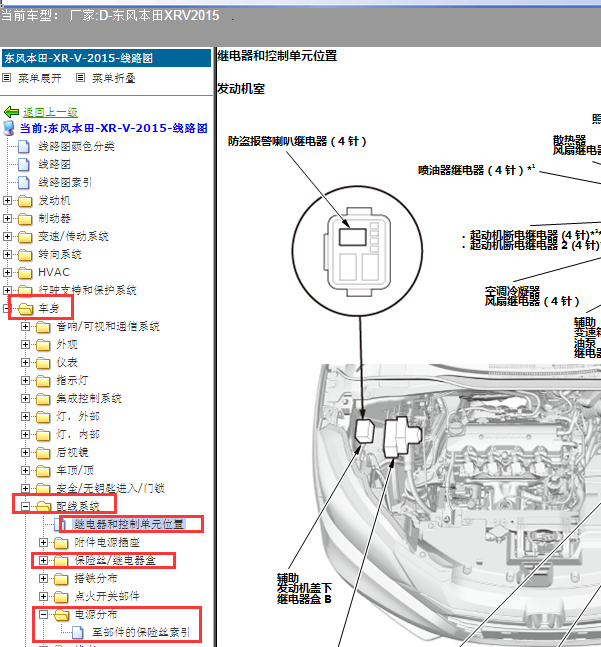Screen dimensions: 601x647
Task: Click the 空调冷凝器风扇继电器 label
Action: tap(532, 296)
